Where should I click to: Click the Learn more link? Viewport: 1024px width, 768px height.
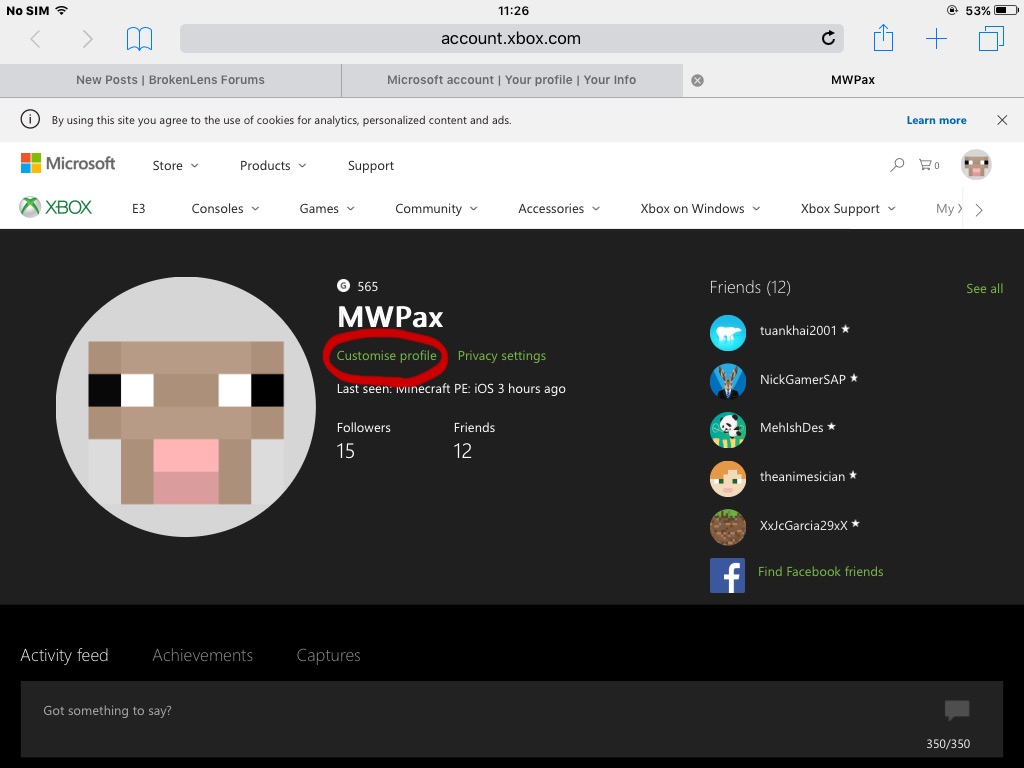[936, 120]
